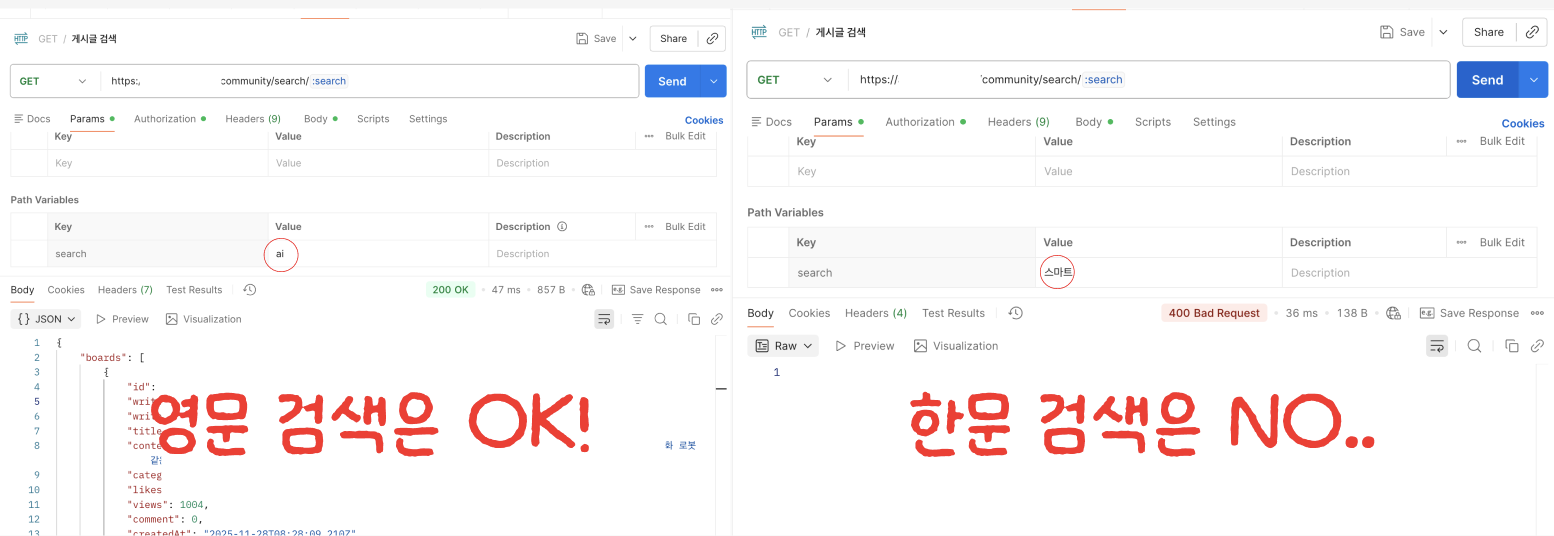Open Scripts tab in right window
The height and width of the screenshot is (536, 1554).
click(1153, 122)
